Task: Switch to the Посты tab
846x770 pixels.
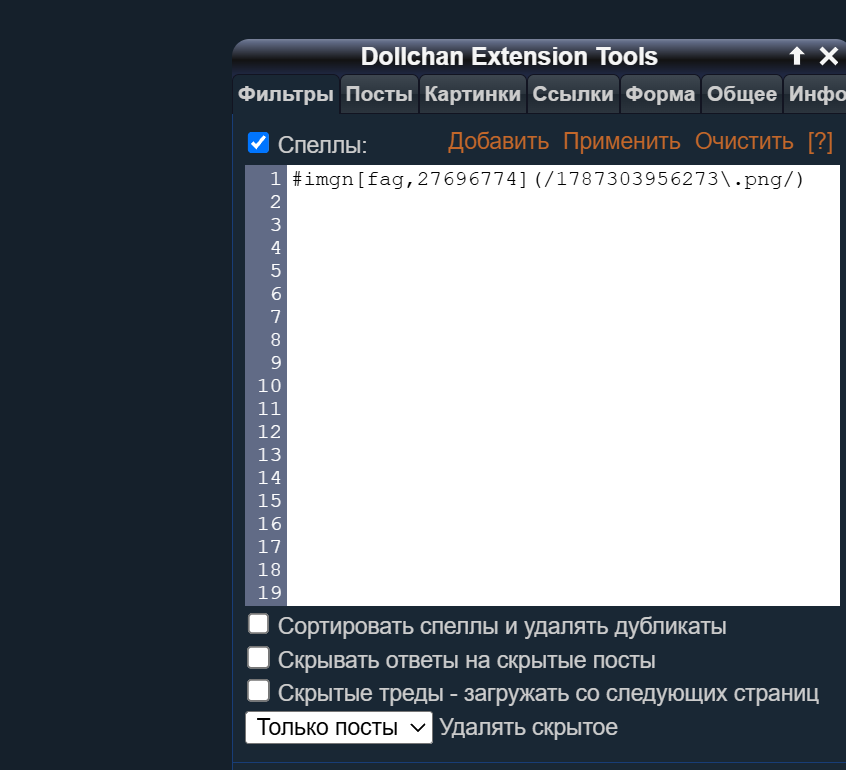Action: coord(379,94)
